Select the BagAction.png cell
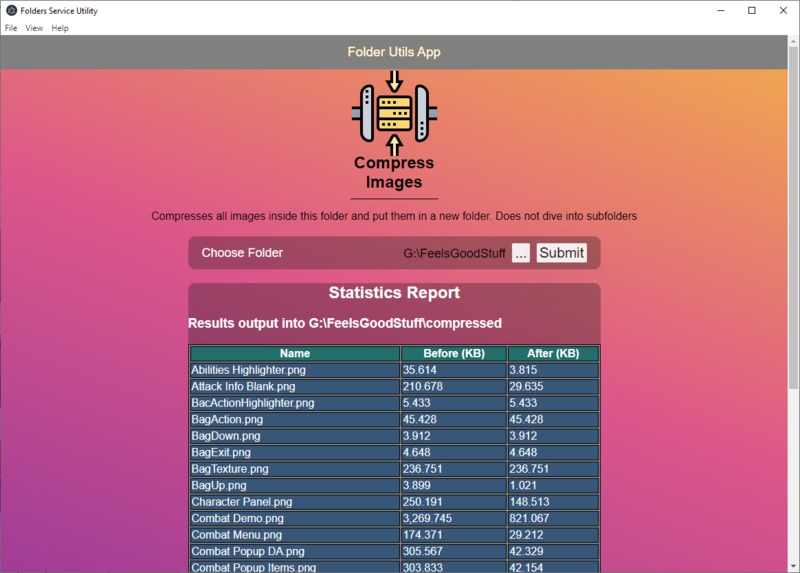 294,419
